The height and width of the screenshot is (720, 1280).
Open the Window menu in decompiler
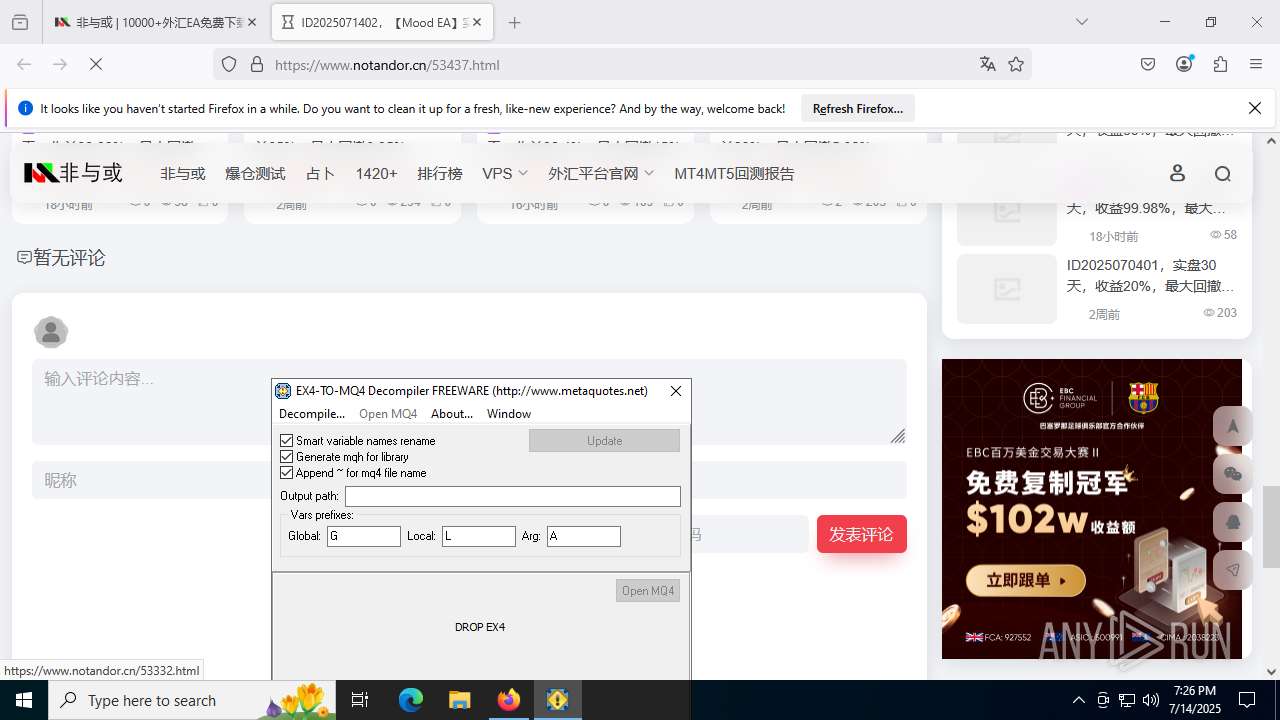[x=509, y=413]
